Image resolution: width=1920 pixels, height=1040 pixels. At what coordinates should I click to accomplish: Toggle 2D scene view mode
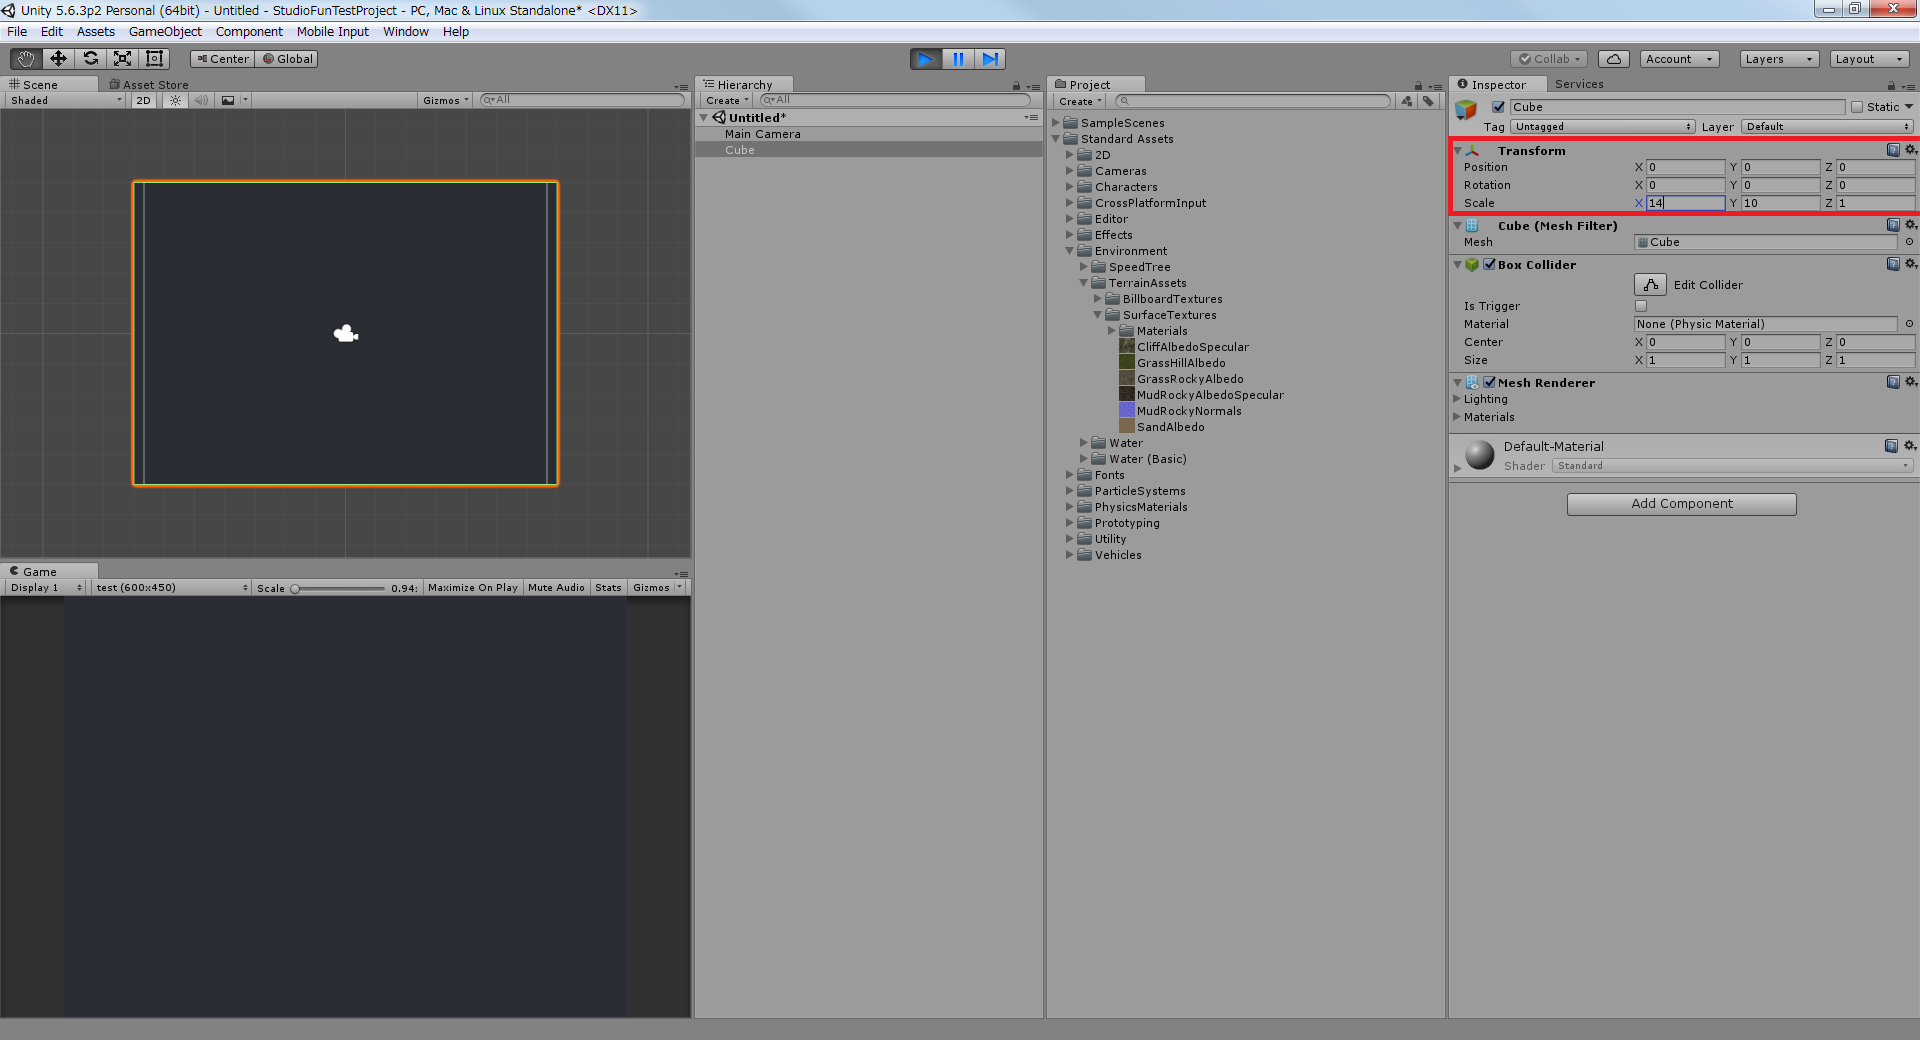click(x=144, y=100)
